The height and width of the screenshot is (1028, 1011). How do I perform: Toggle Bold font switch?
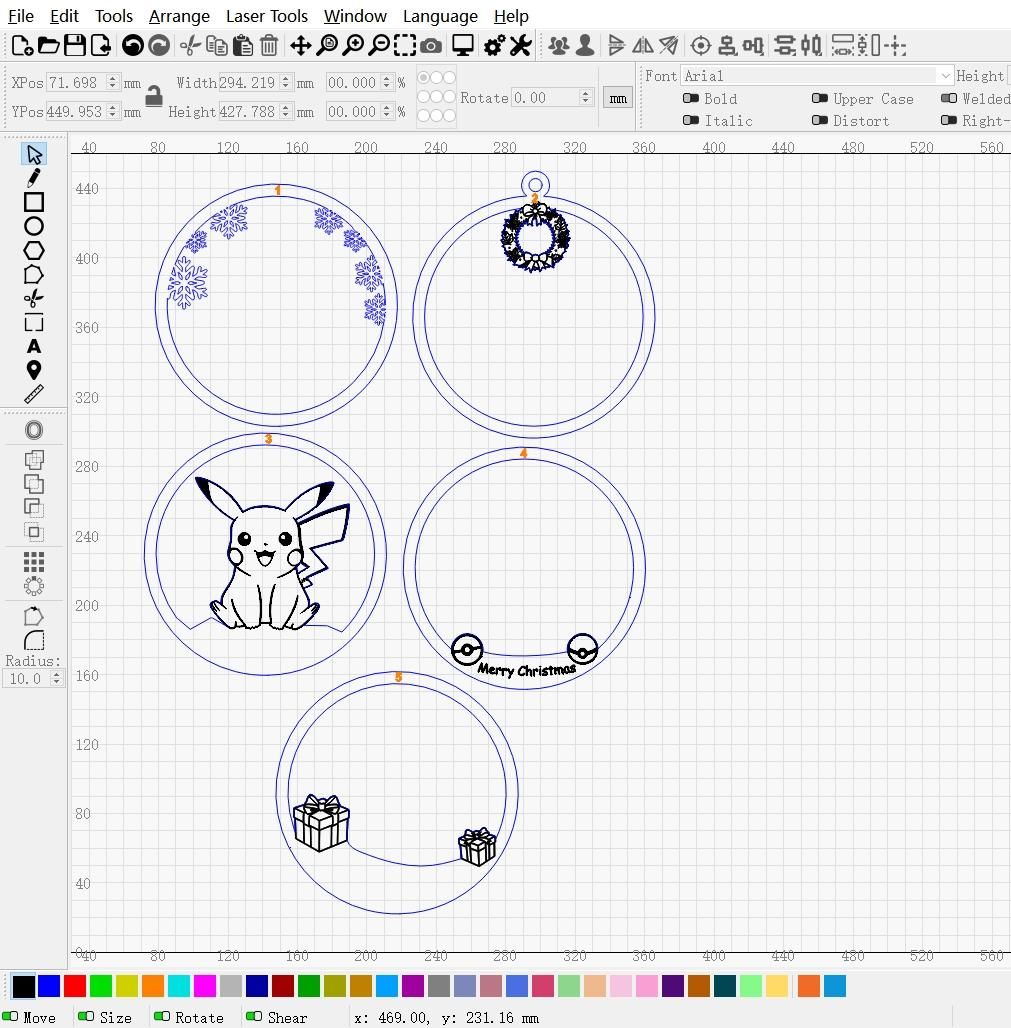pos(690,98)
